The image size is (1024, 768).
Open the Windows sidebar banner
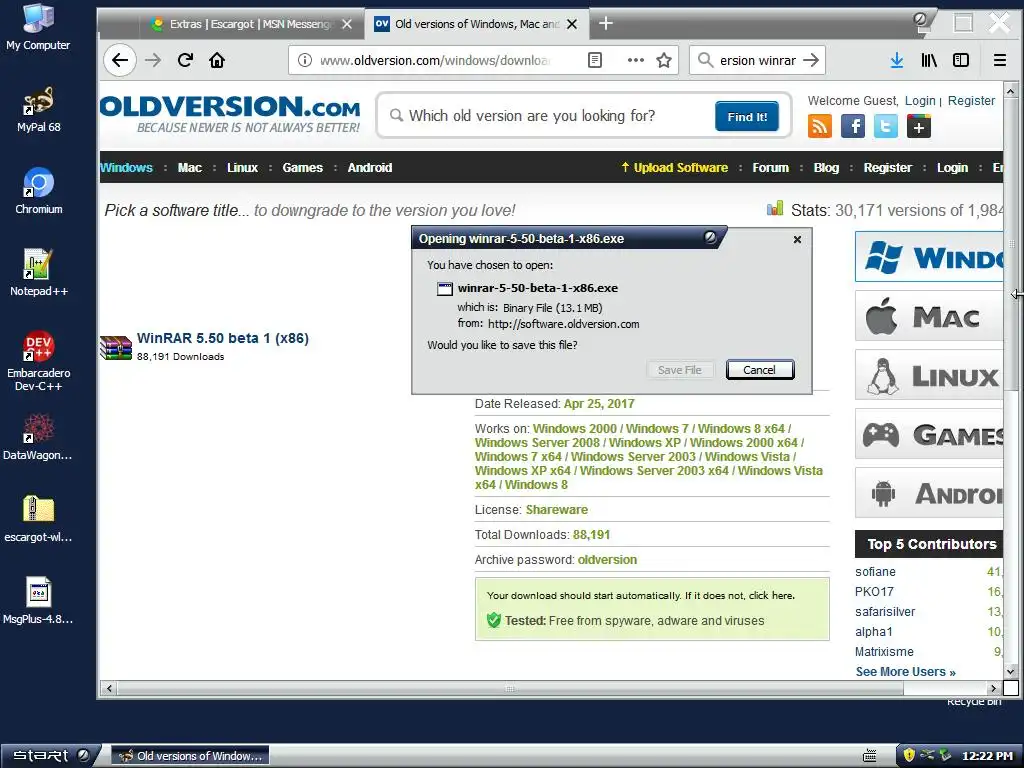click(929, 257)
